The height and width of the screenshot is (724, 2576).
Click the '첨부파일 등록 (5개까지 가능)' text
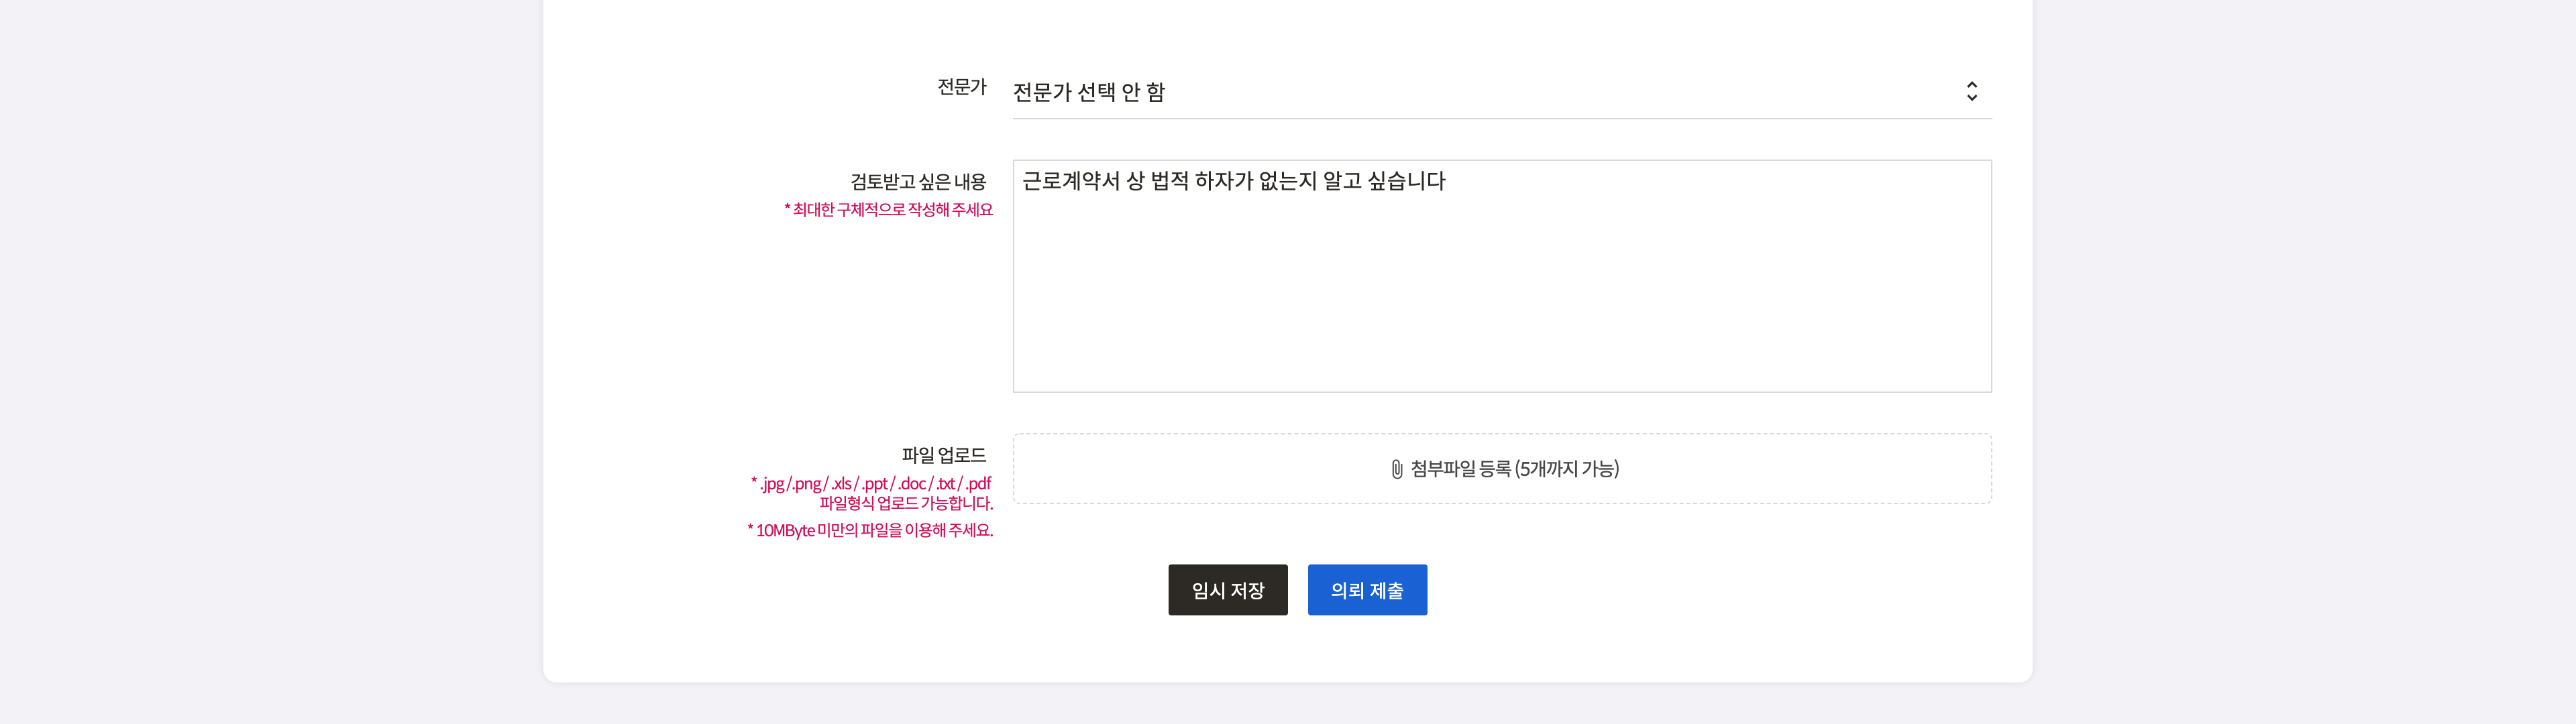point(1514,469)
